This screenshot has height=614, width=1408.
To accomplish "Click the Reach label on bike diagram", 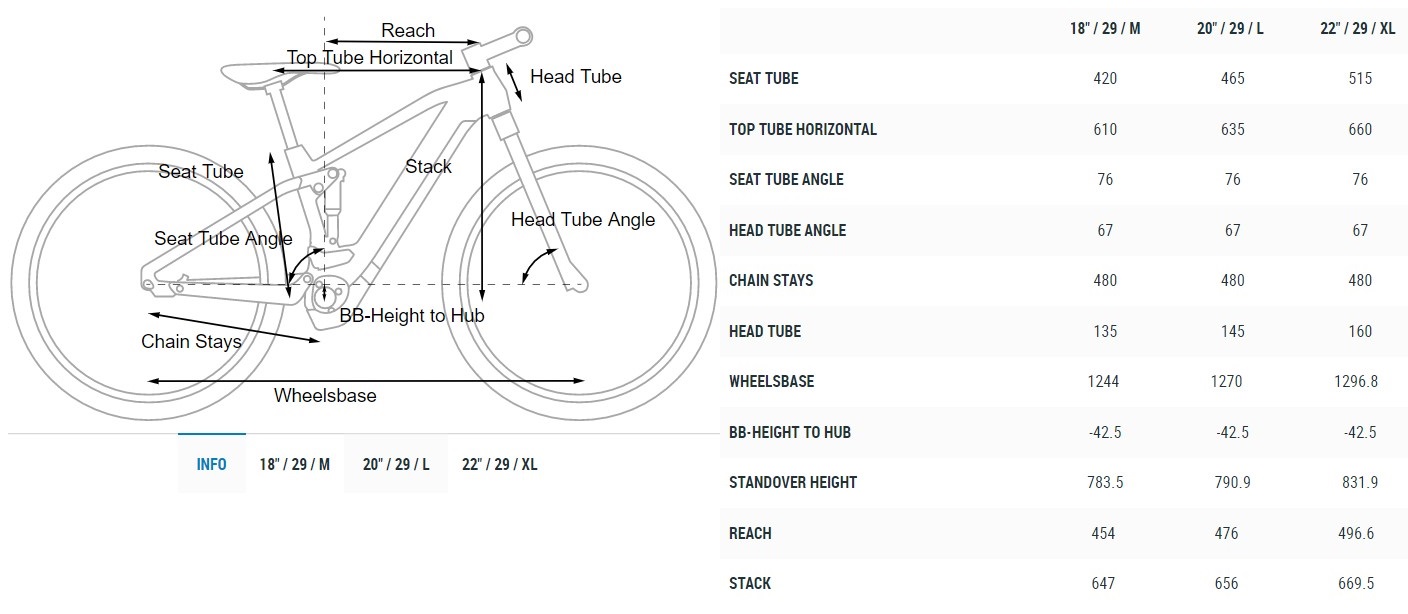I will pos(408,31).
